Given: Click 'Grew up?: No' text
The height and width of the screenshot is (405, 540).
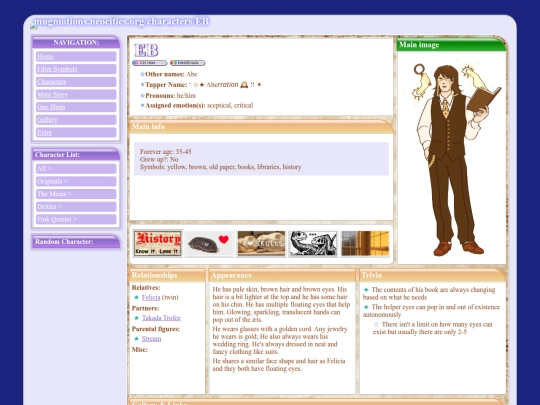Looking at the screenshot, I should (159, 159).
